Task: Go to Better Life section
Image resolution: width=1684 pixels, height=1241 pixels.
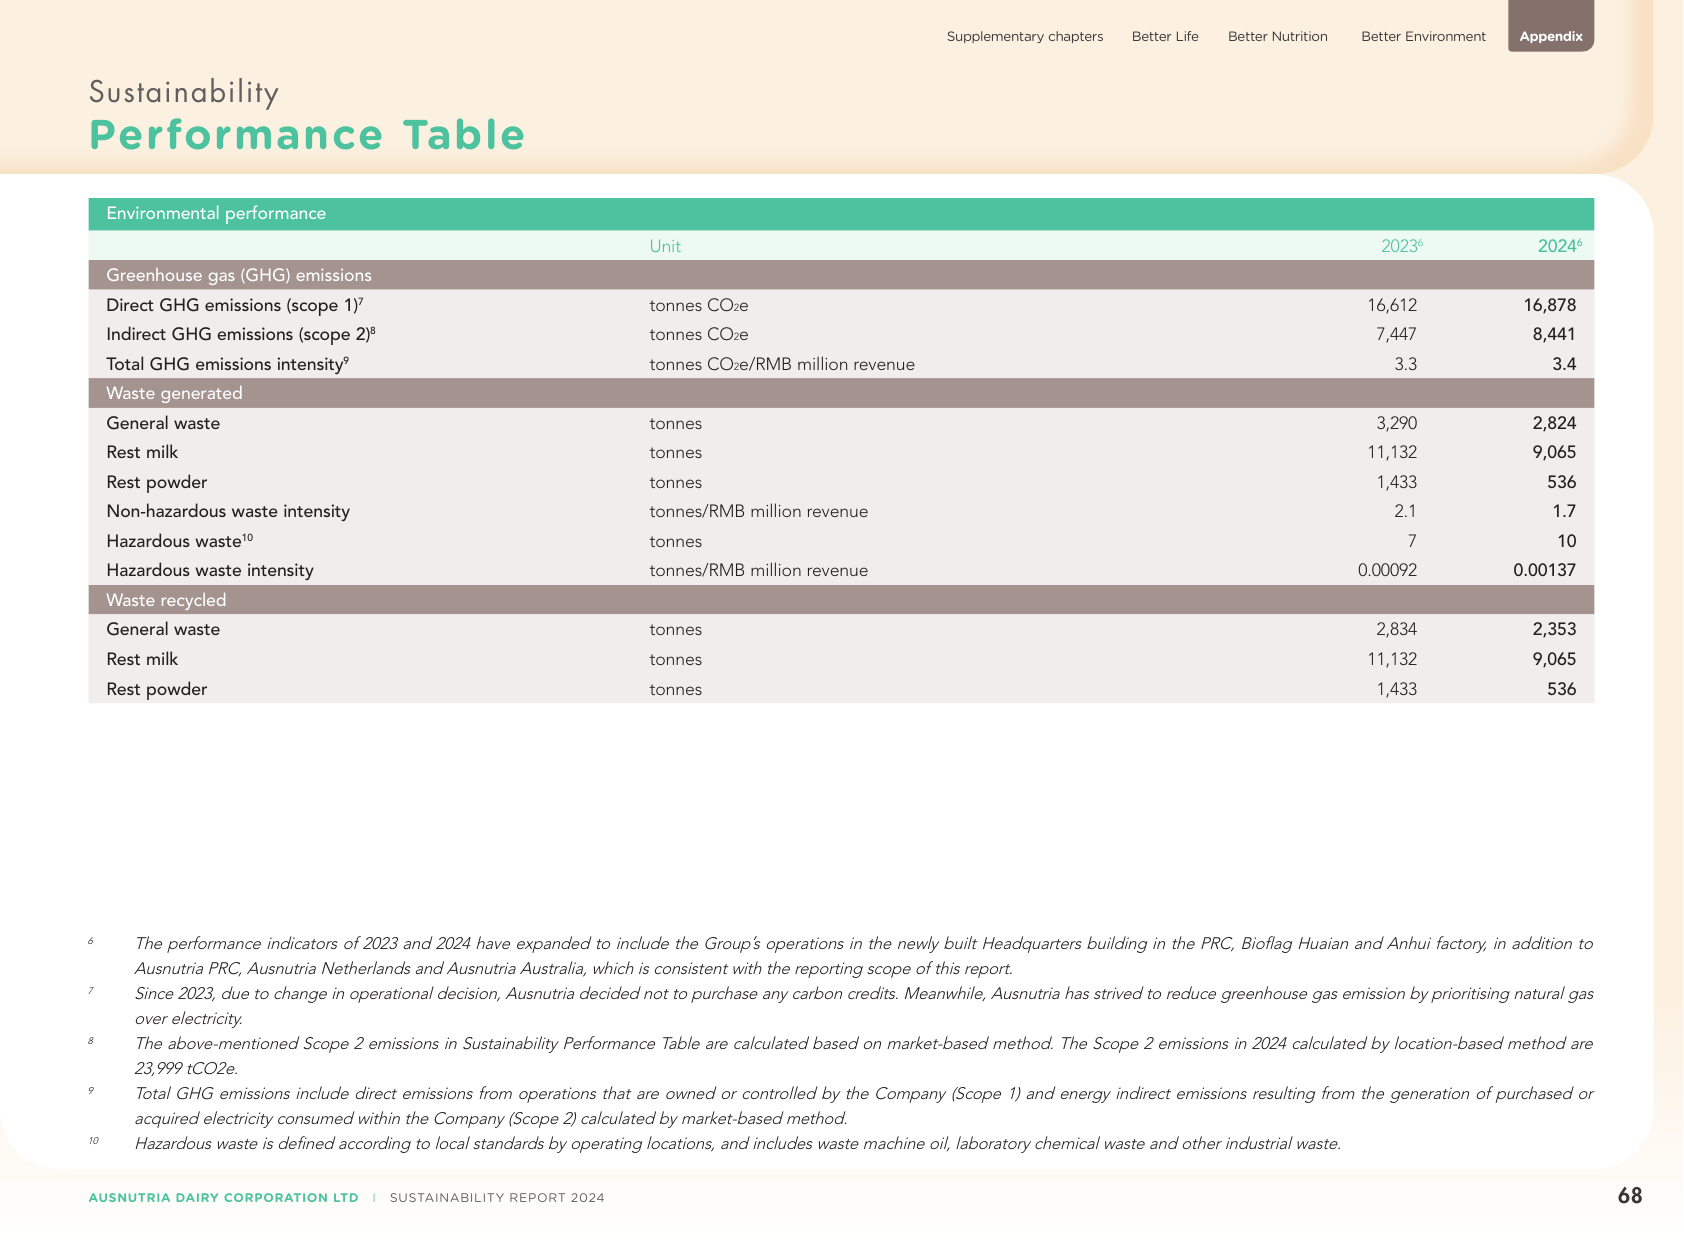Action: coord(1165,37)
